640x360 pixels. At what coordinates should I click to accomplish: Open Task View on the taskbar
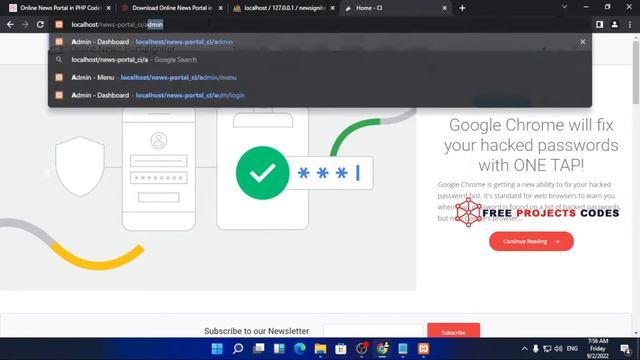tap(258, 349)
